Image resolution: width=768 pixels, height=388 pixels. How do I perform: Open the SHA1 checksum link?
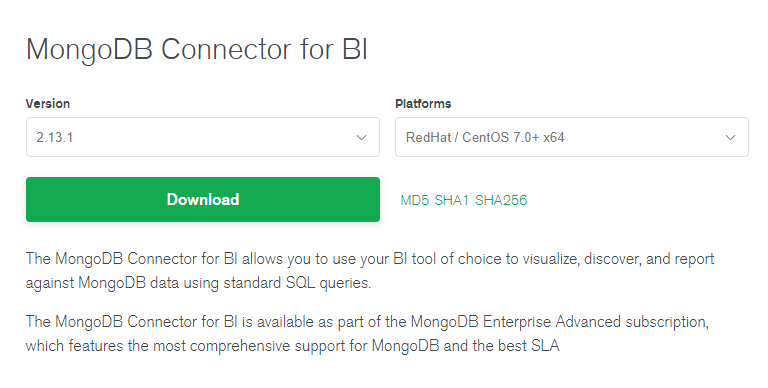point(452,200)
